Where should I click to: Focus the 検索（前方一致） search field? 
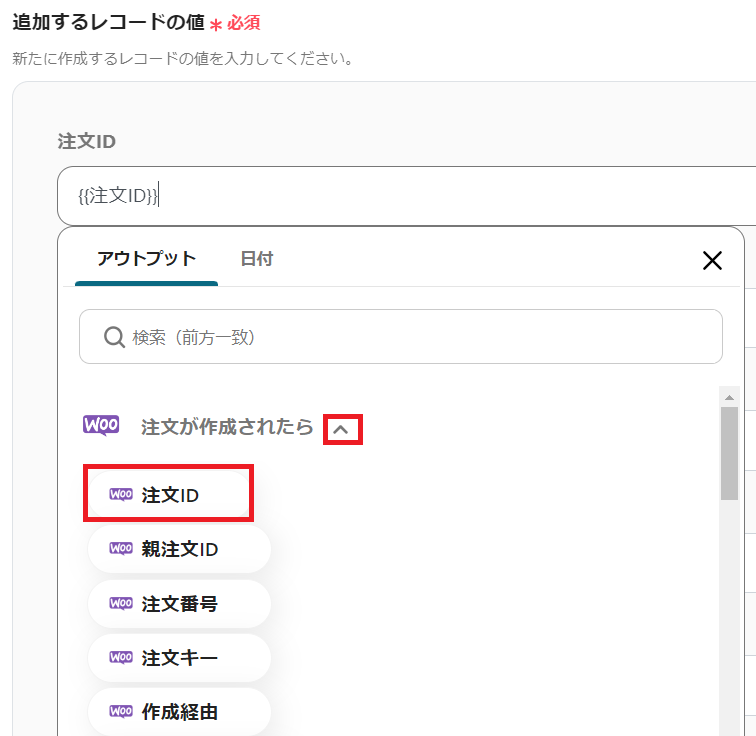420,337
